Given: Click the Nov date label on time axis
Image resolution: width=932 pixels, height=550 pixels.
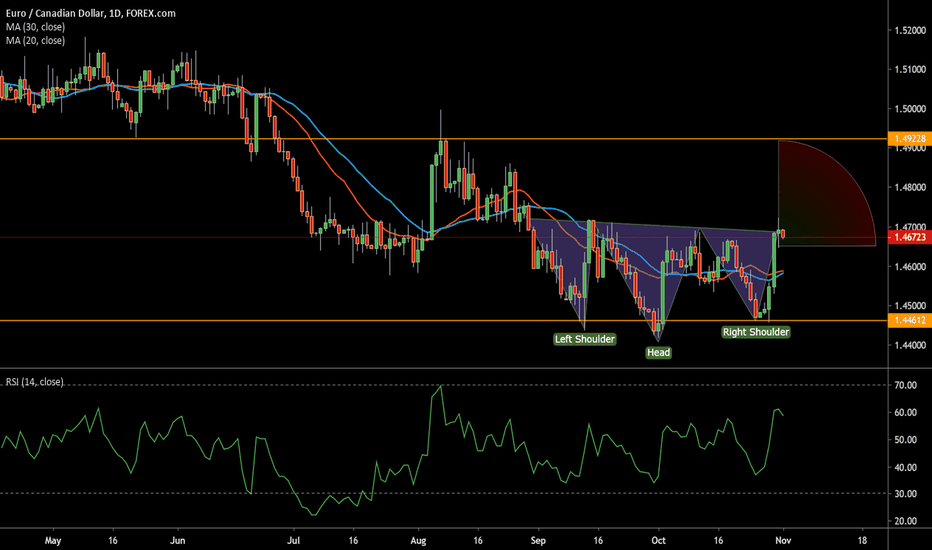Looking at the screenshot, I should [x=783, y=540].
